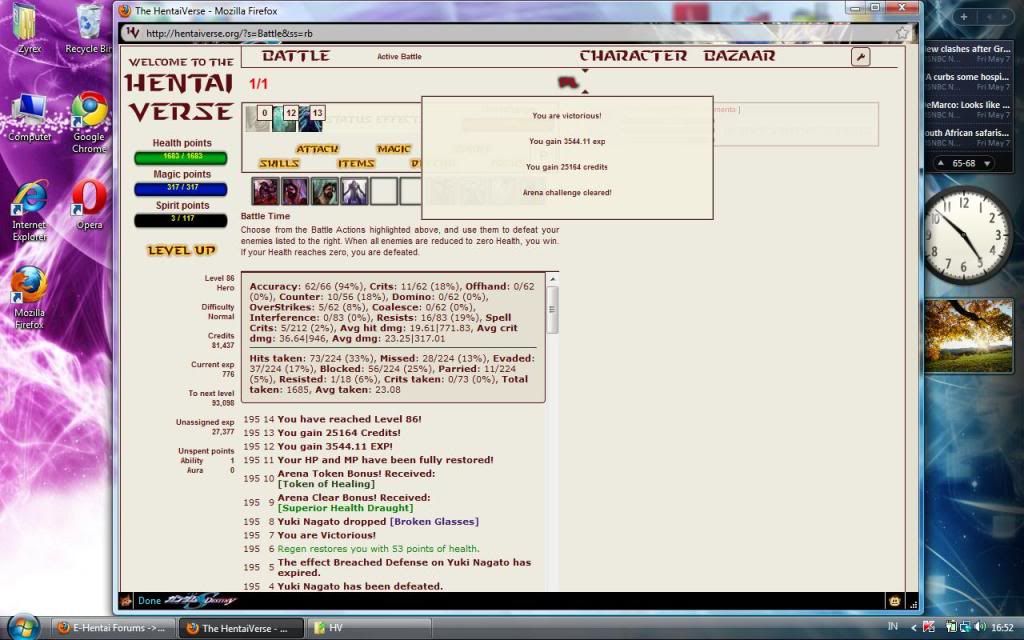Click the Level Up button
The width and height of the screenshot is (1024, 640).
pyautogui.click(x=182, y=250)
